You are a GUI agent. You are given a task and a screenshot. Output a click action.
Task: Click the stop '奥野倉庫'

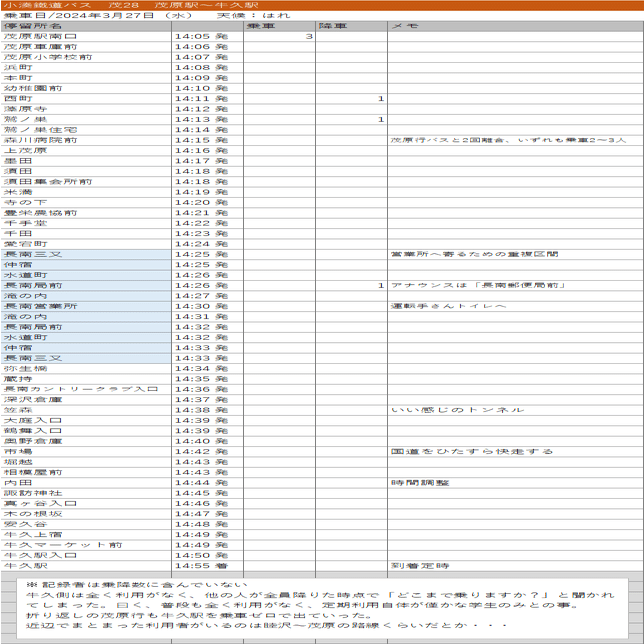pyautogui.click(x=33, y=441)
